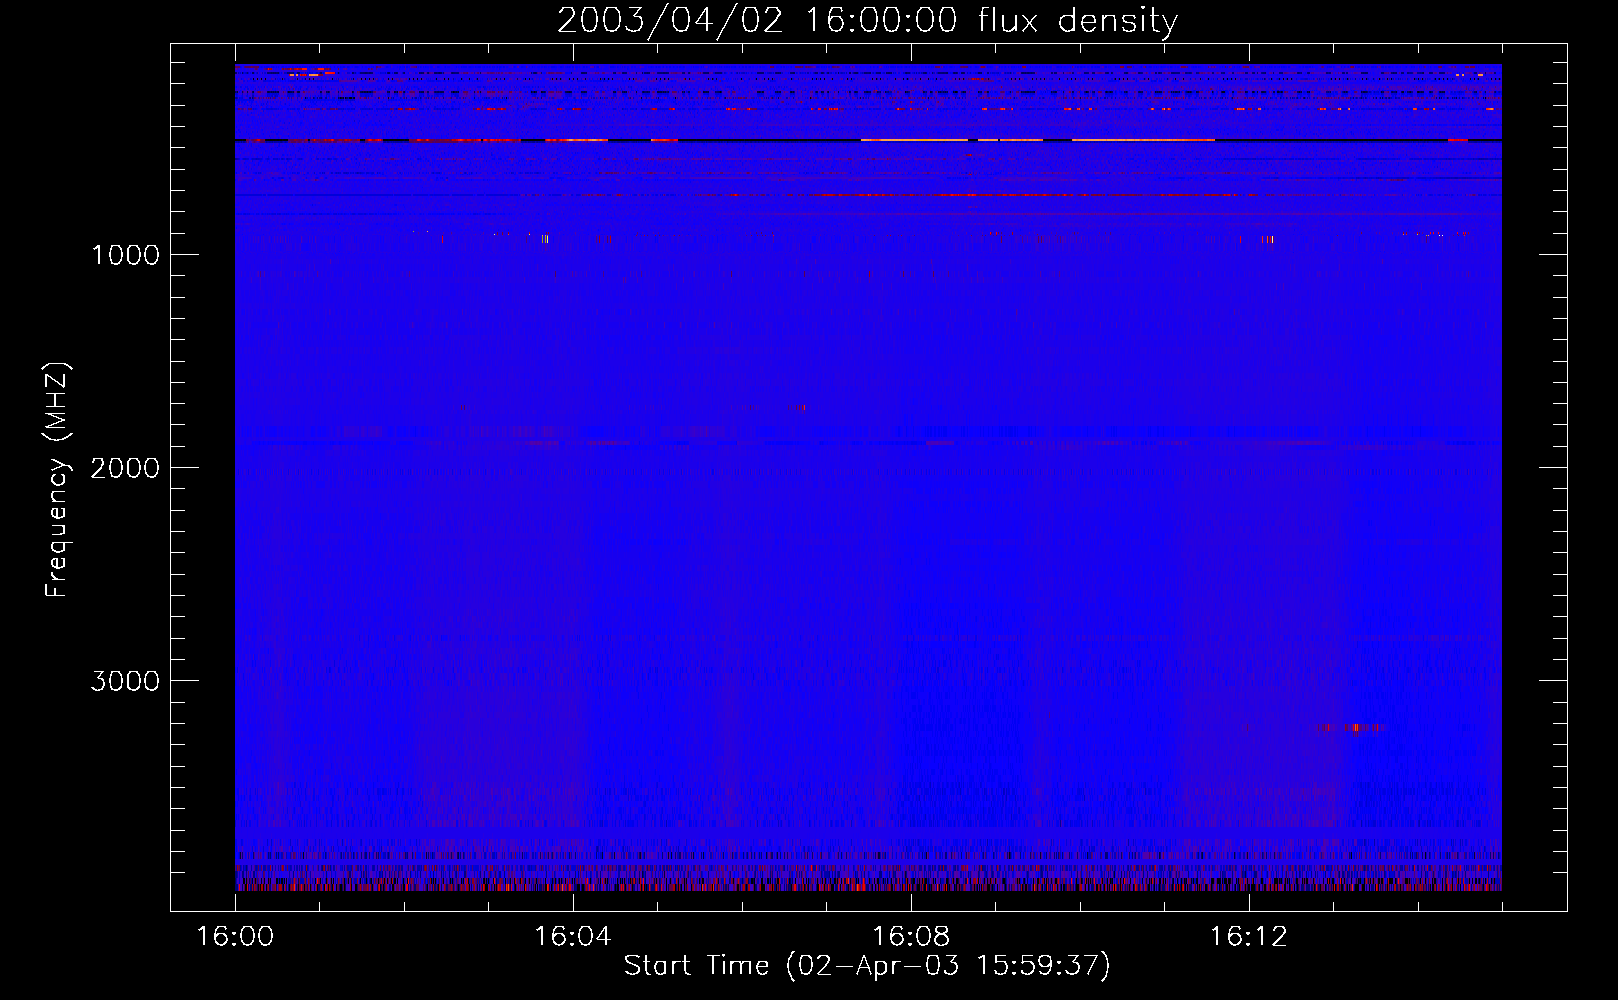Click the '16:04' time tick label

tap(573, 937)
